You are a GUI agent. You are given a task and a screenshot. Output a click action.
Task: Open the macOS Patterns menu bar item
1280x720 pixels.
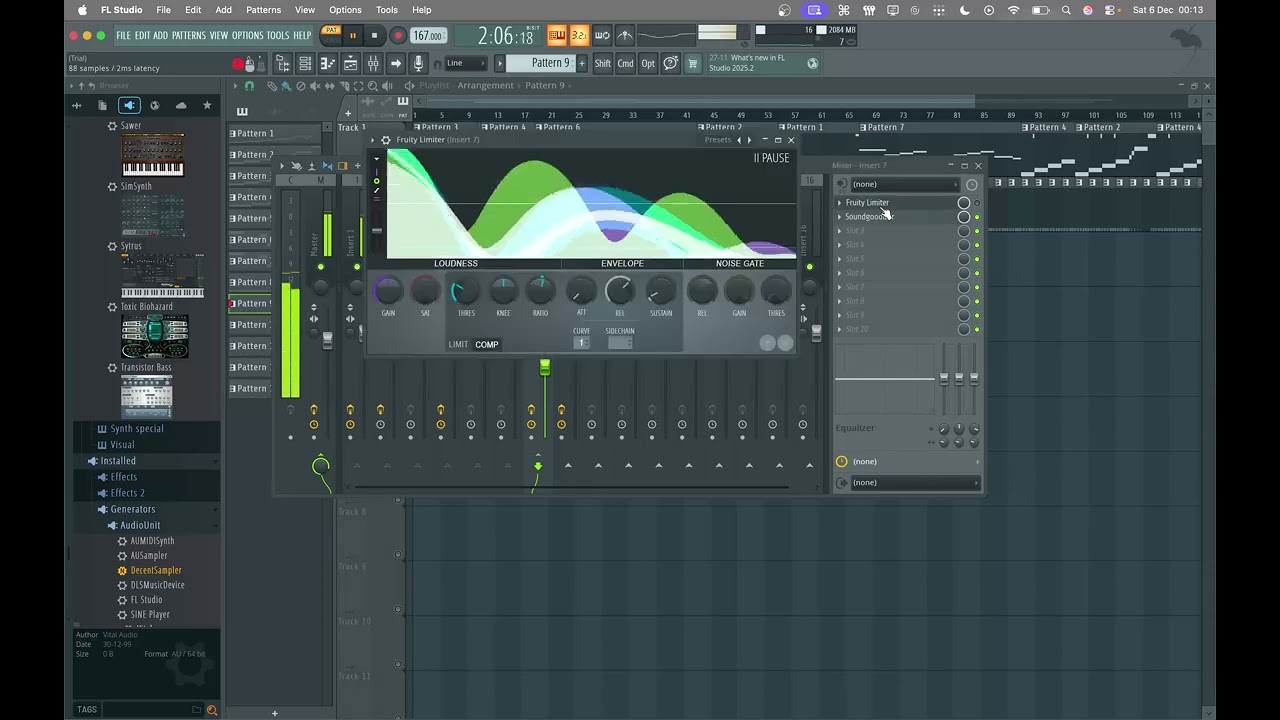[x=263, y=10]
